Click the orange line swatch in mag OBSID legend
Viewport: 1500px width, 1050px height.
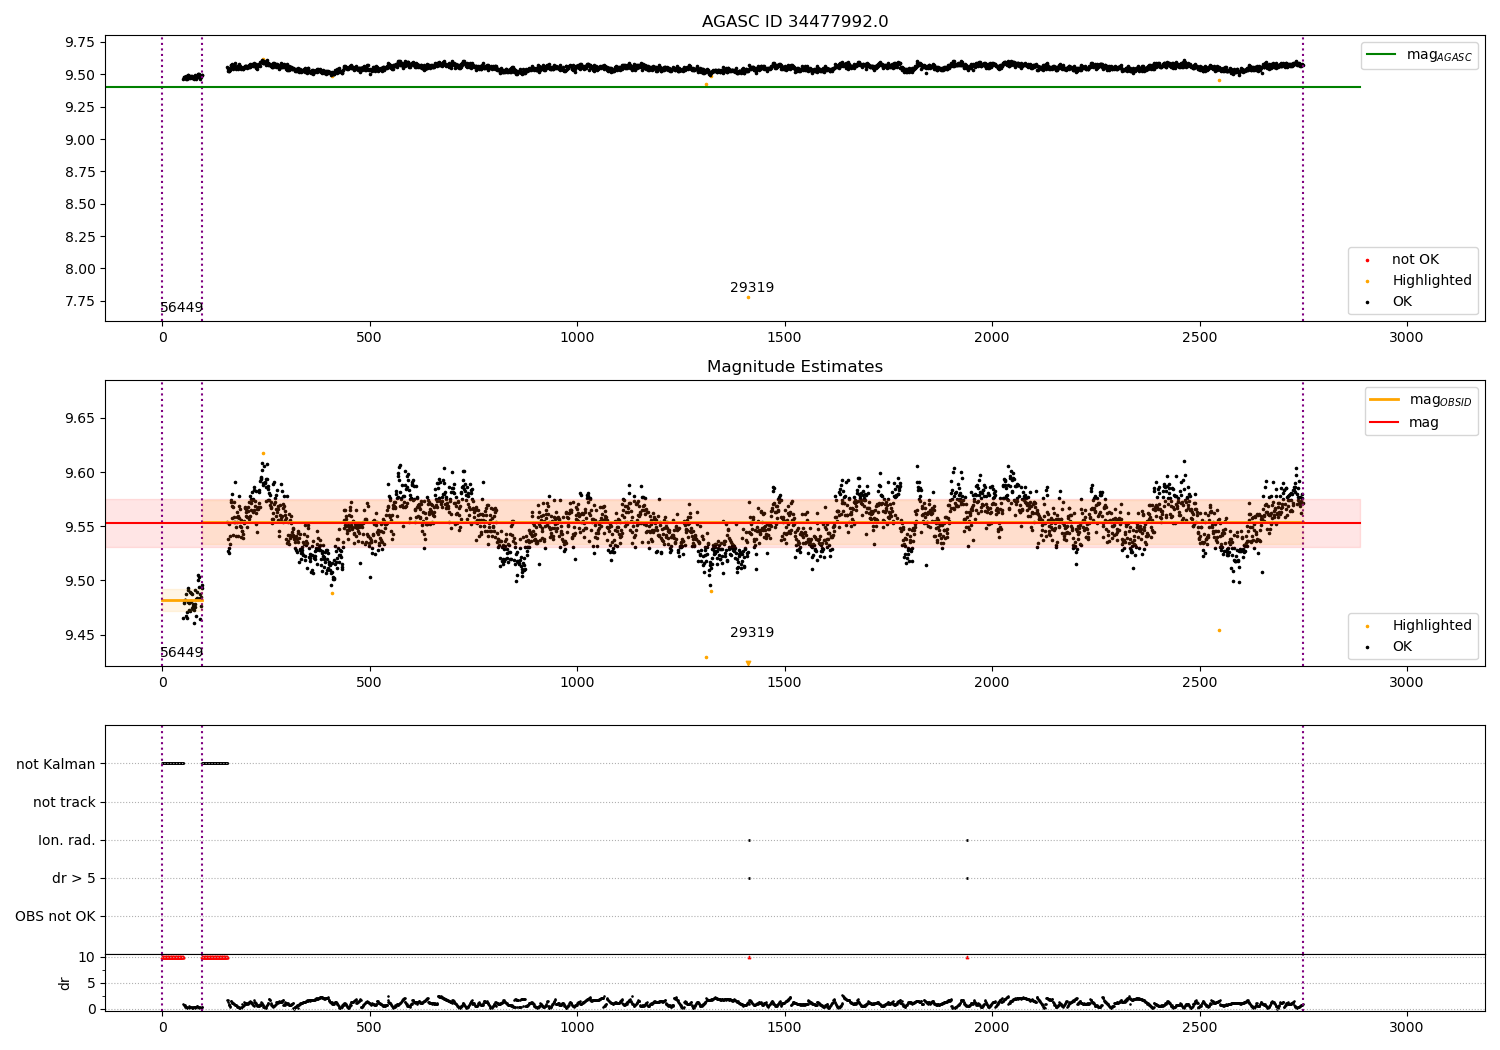coord(1384,400)
